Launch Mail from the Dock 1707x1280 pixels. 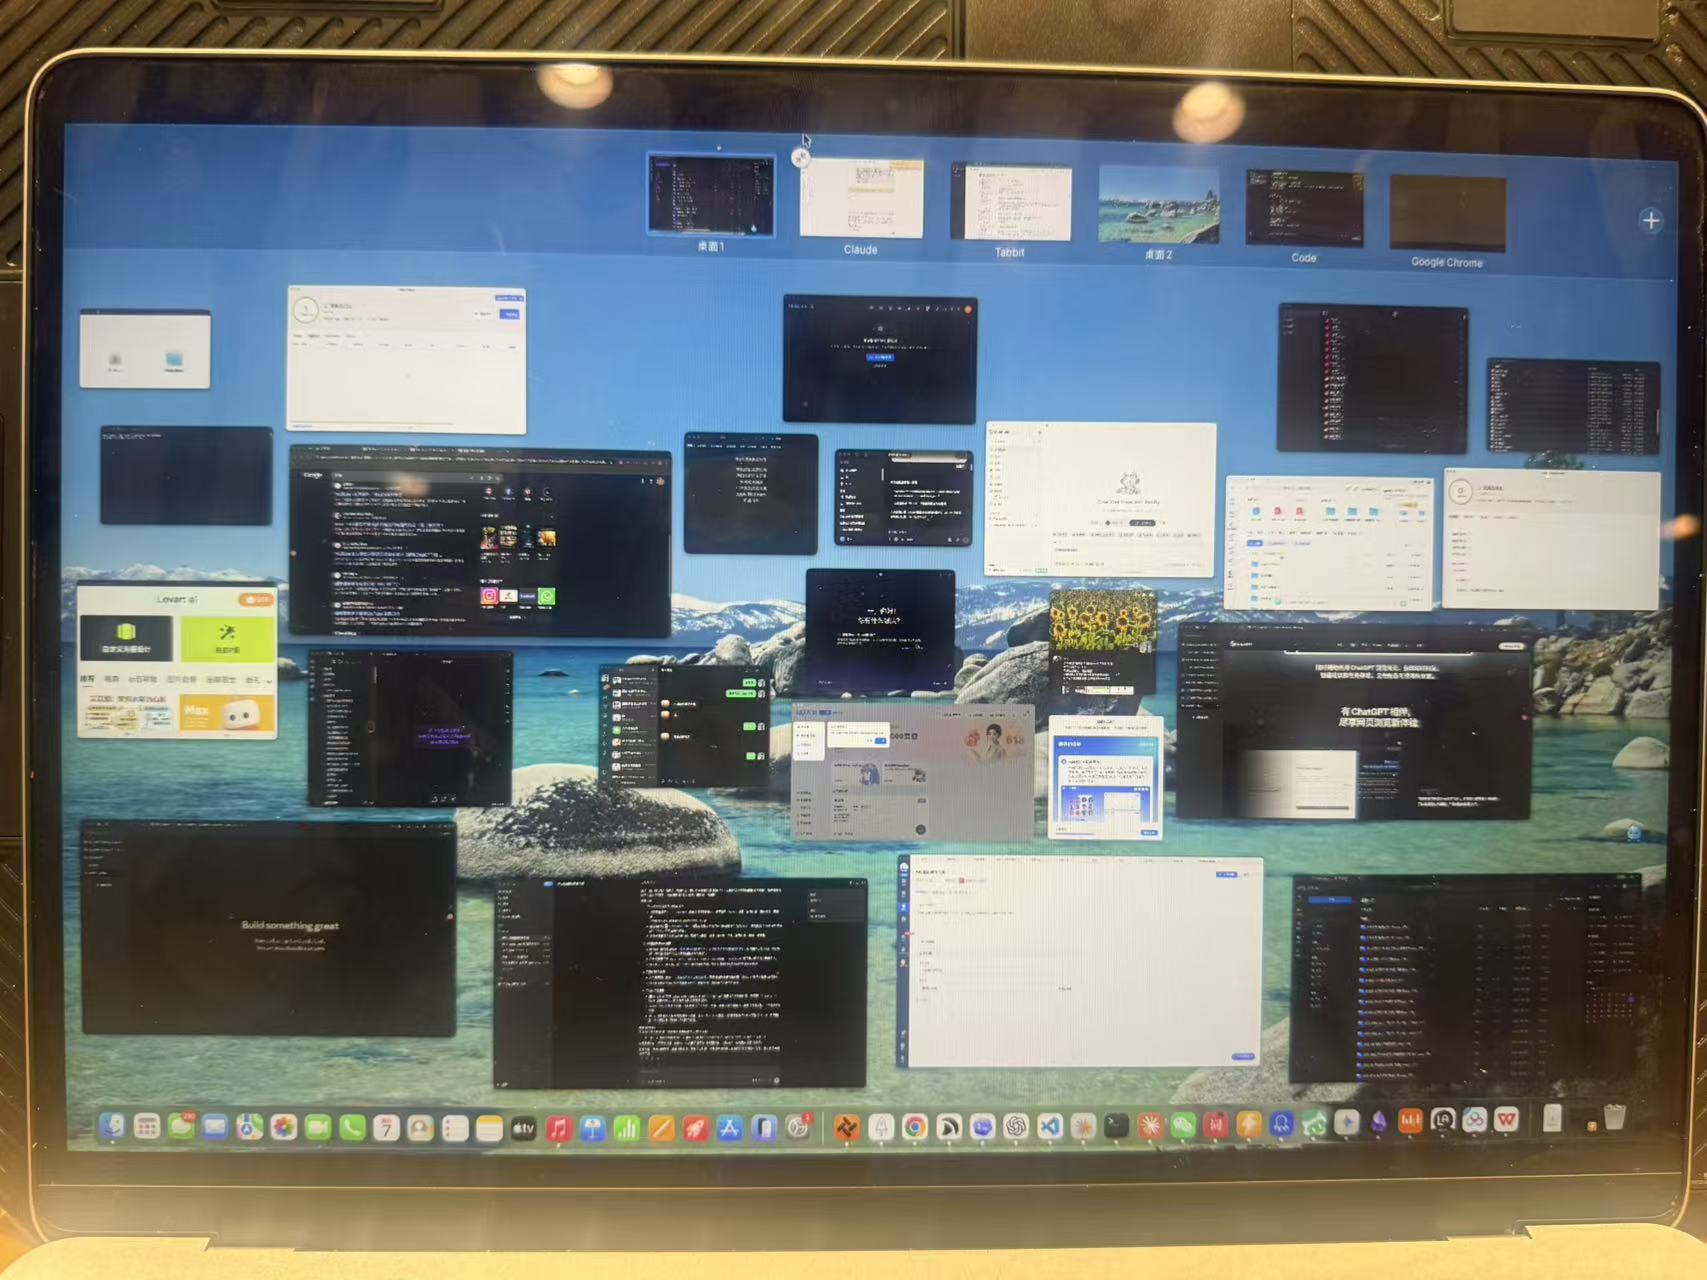[215, 1127]
